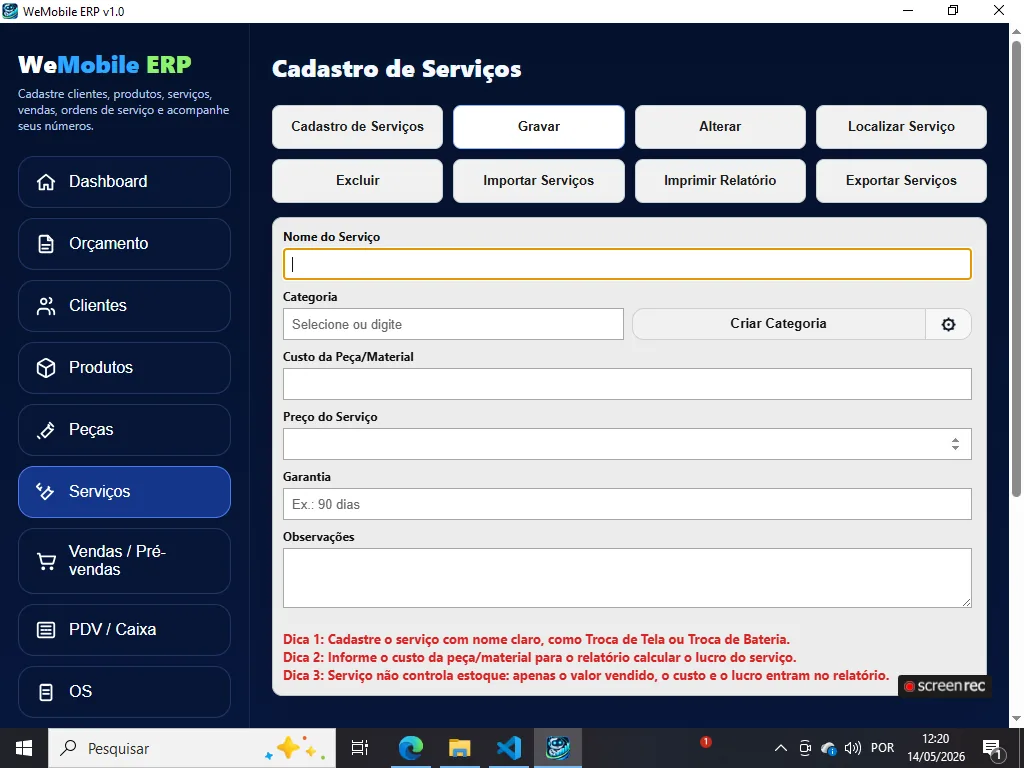Select the Serviços sidebar item
The image size is (1024, 768).
click(124, 492)
